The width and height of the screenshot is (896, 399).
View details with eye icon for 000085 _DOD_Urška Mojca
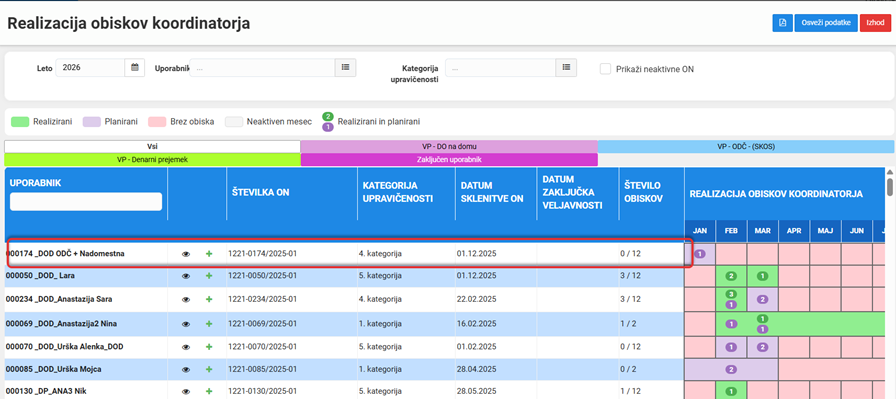click(186, 369)
